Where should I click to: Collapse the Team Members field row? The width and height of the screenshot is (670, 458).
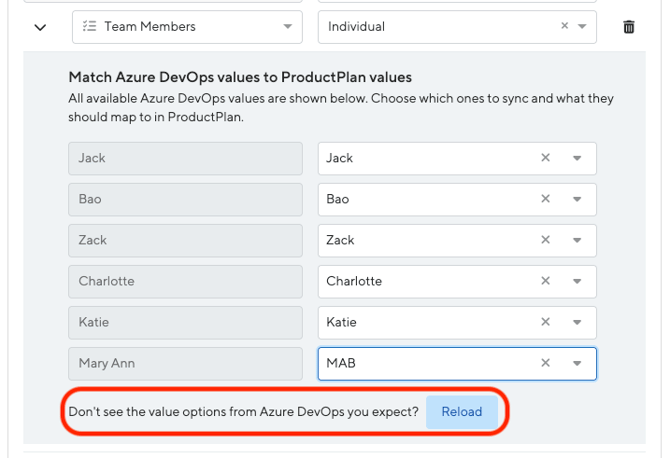tap(40, 27)
